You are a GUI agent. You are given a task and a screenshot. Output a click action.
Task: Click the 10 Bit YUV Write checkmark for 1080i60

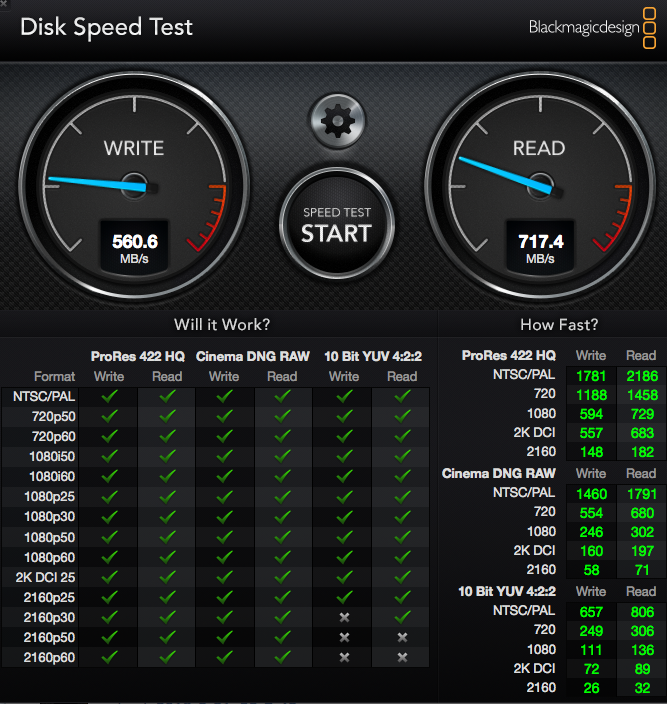[x=344, y=476]
